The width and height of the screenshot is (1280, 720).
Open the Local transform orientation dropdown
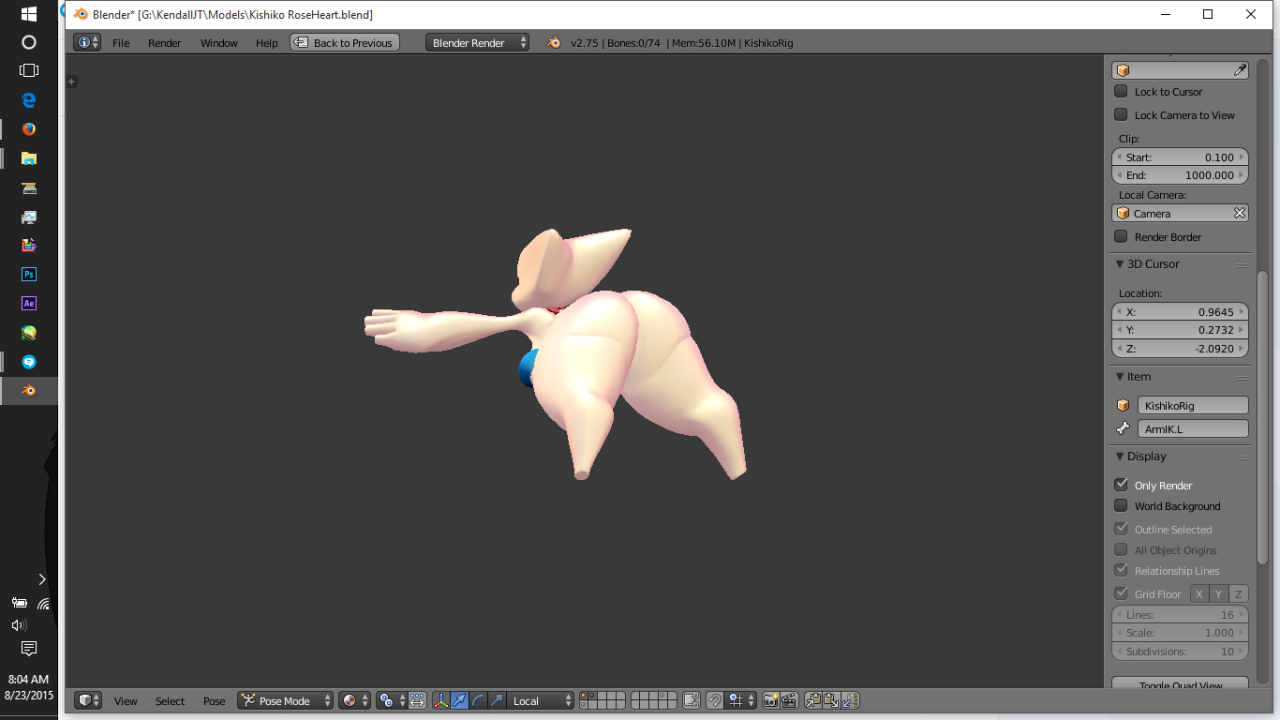542,701
